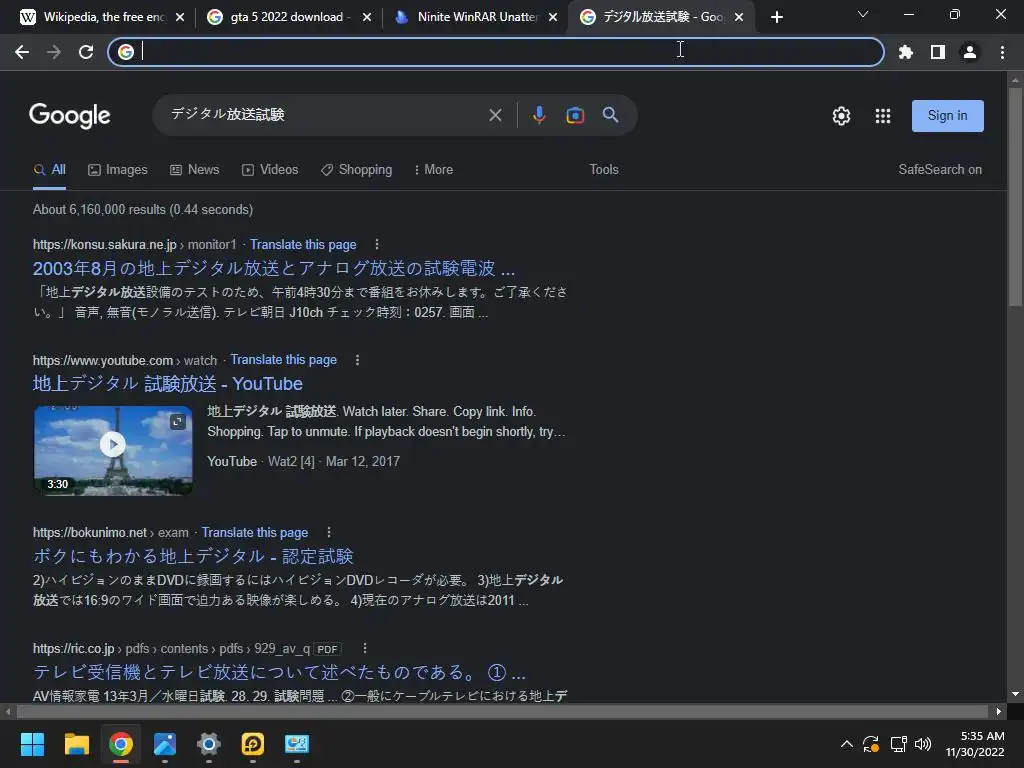The image size is (1024, 768).
Task: Open a new browser tab
Action: [x=776, y=17]
